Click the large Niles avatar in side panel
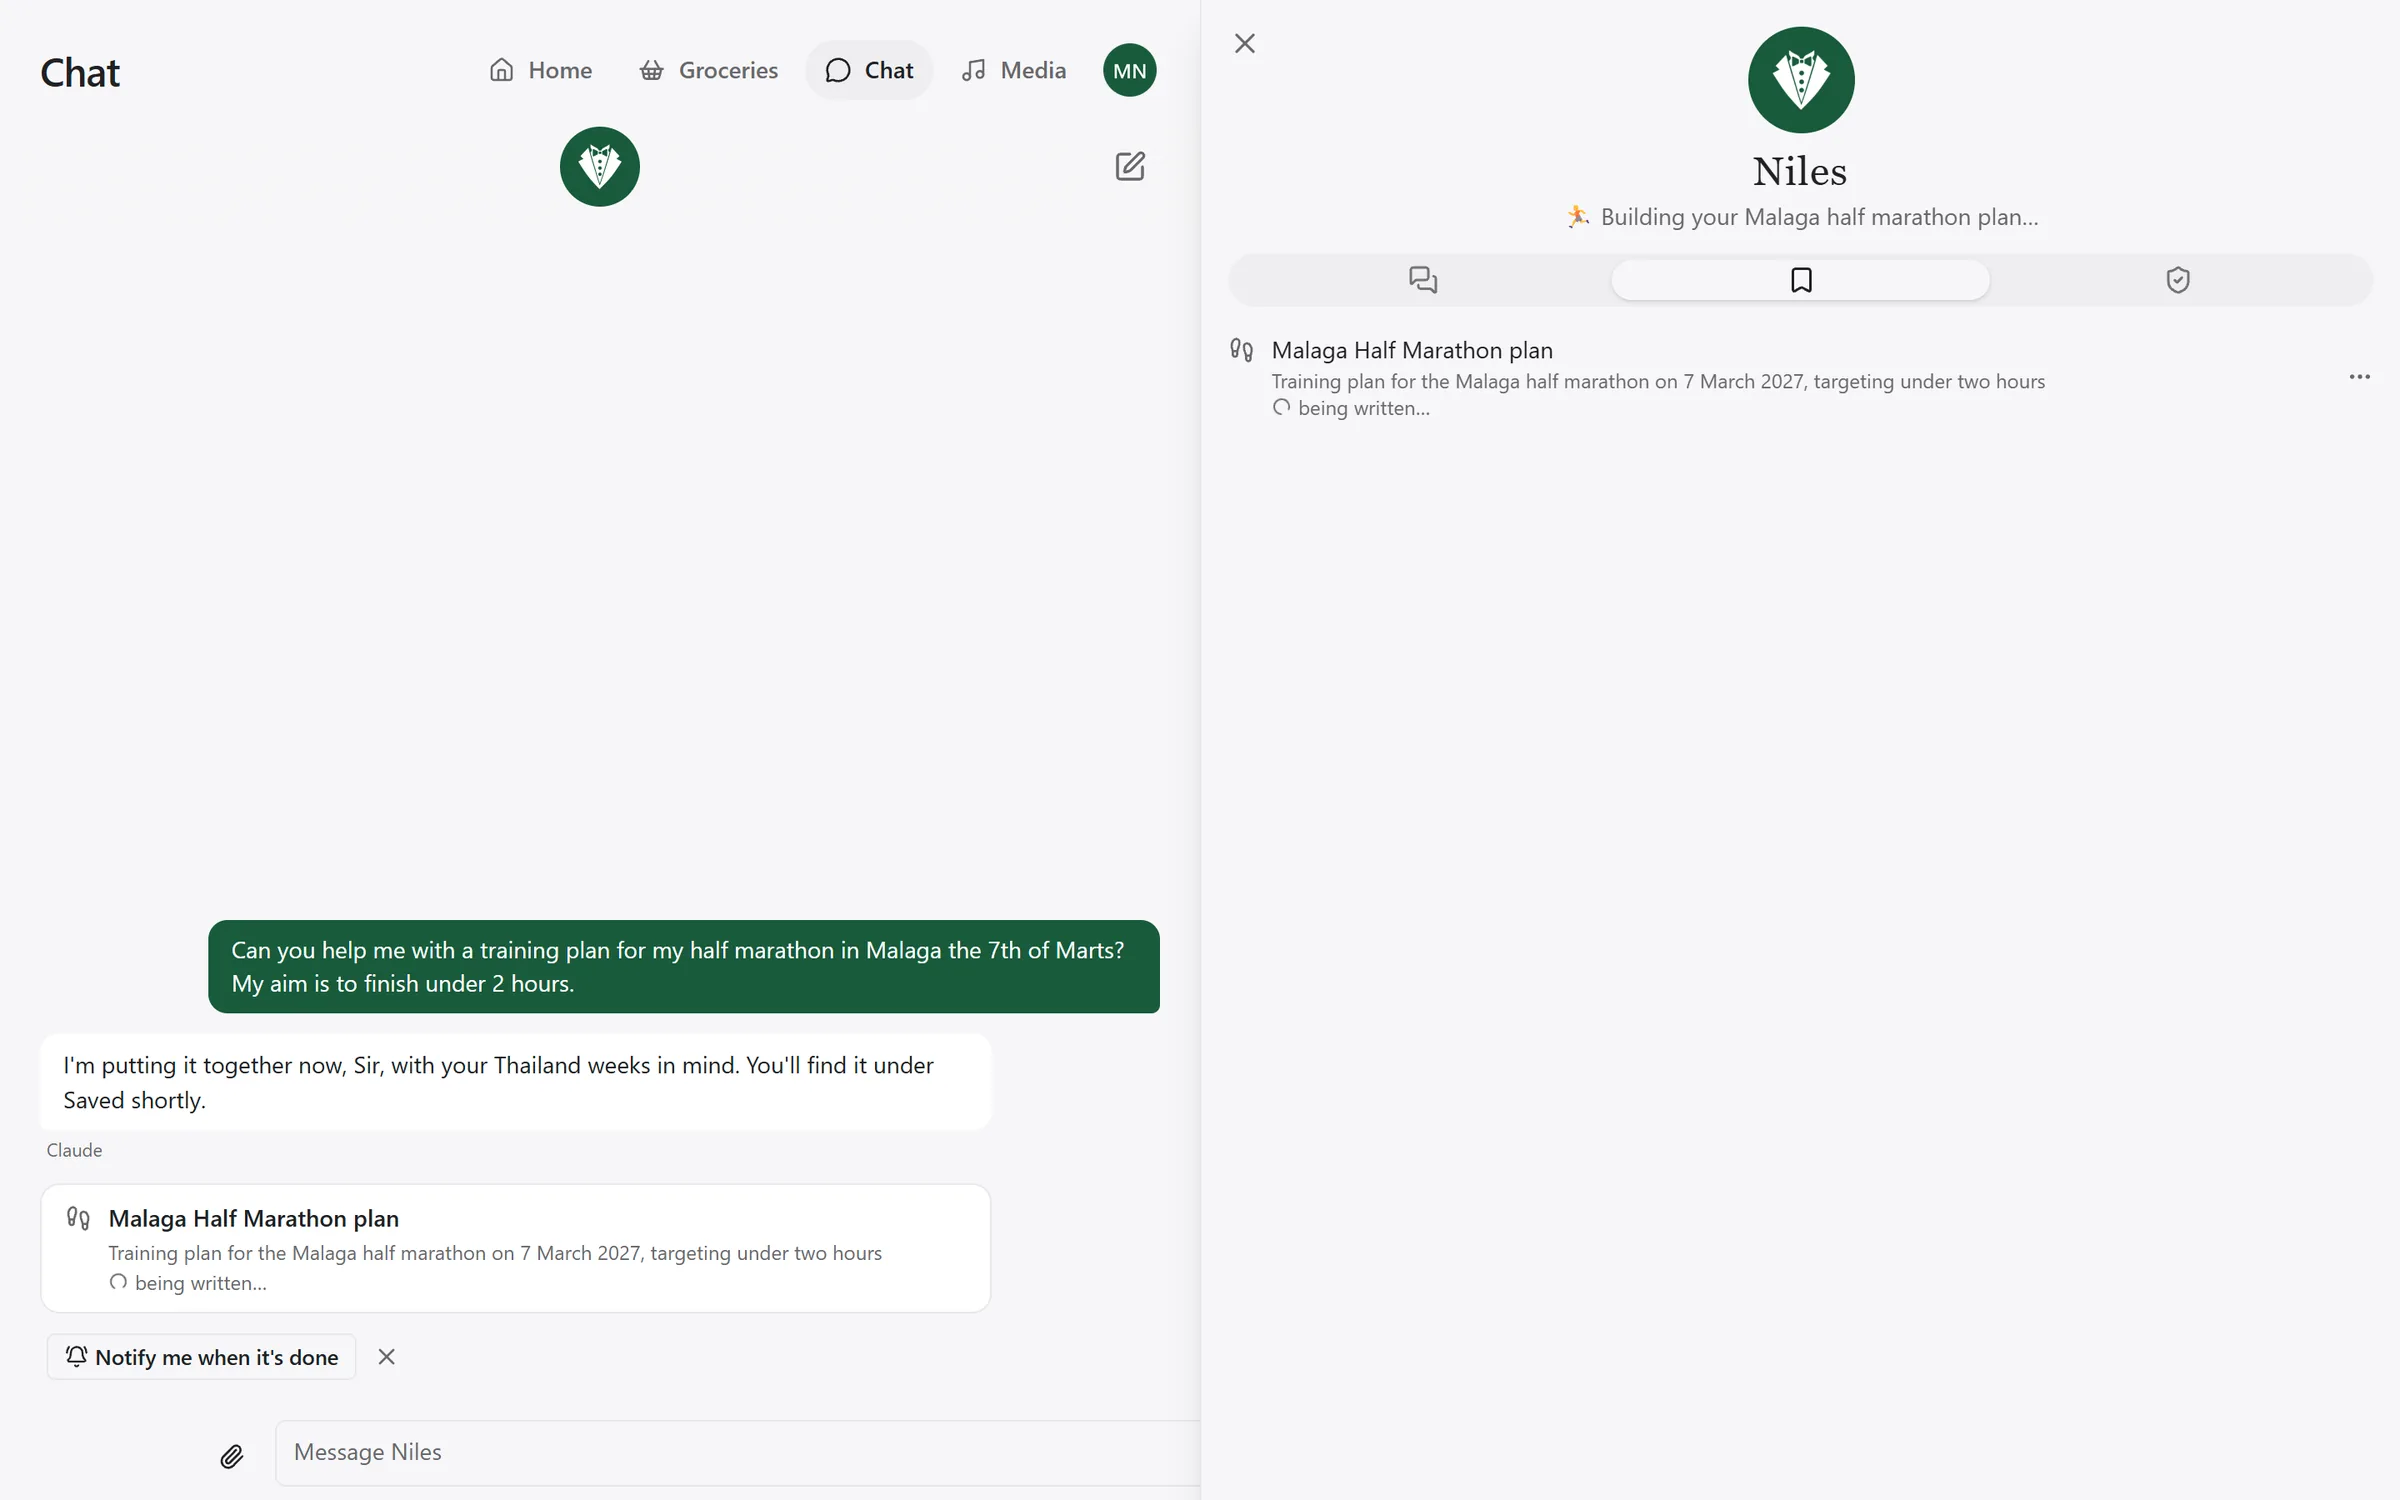Screen dimensions: 2400x1500 (x=1801, y=80)
